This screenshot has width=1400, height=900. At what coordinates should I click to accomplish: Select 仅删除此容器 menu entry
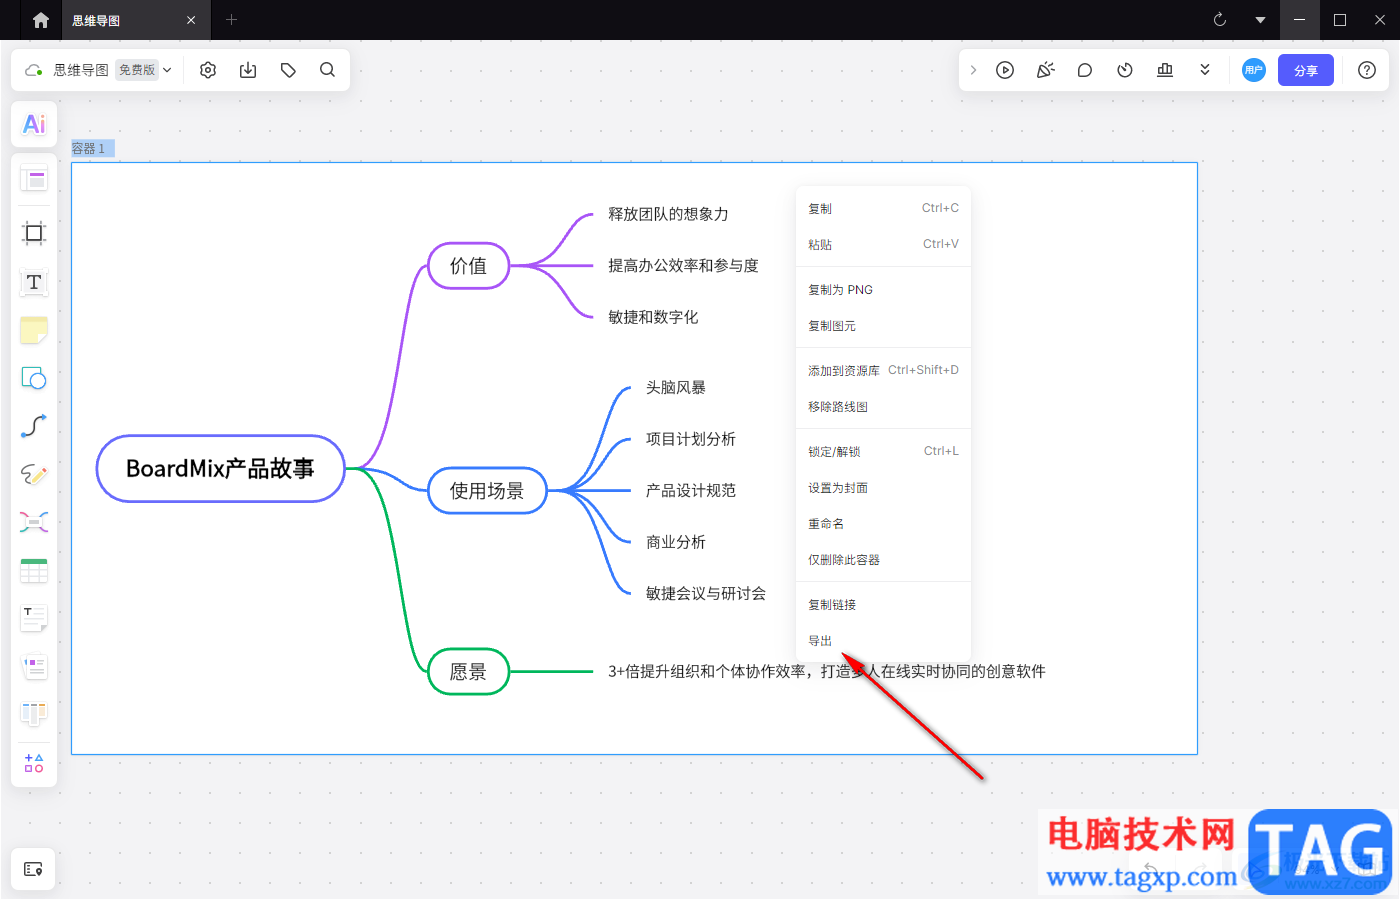883,560
